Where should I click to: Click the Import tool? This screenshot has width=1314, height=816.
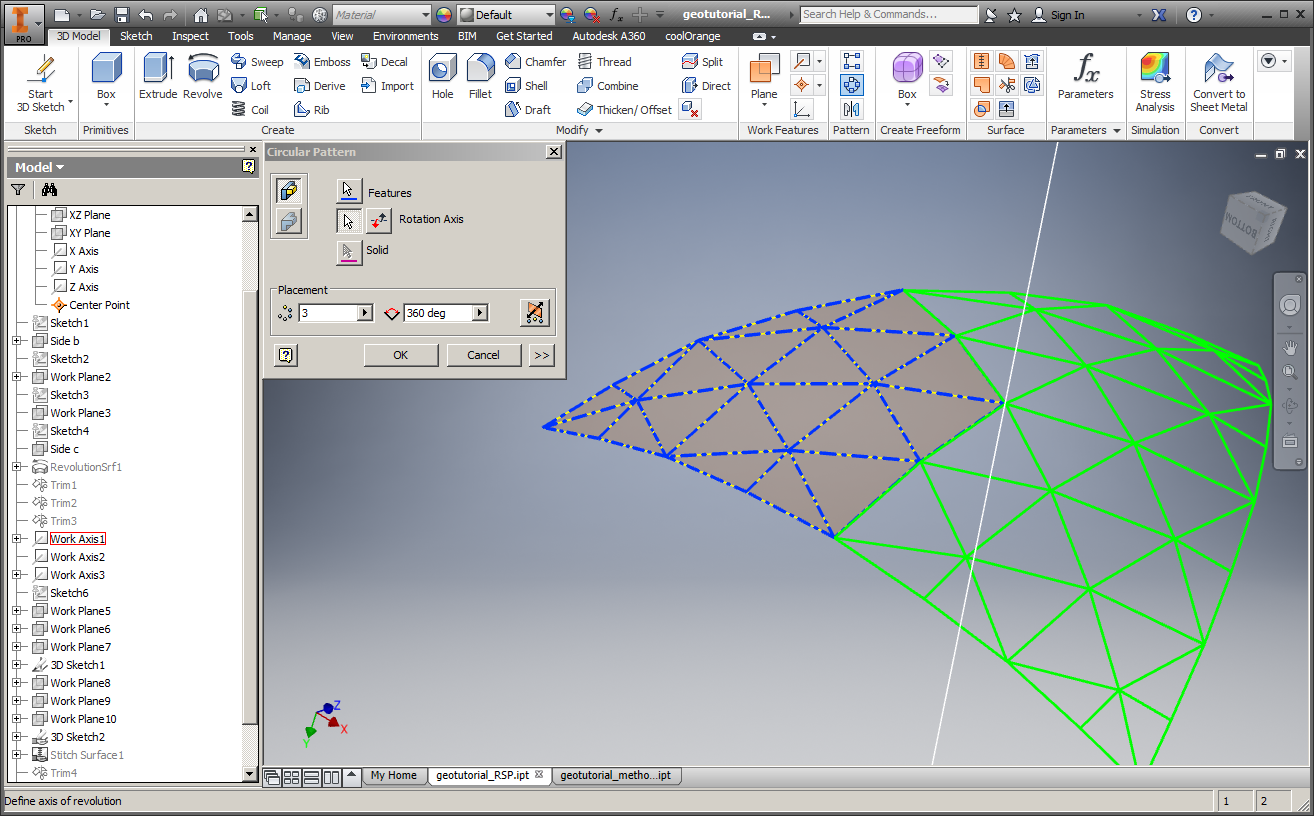388,86
